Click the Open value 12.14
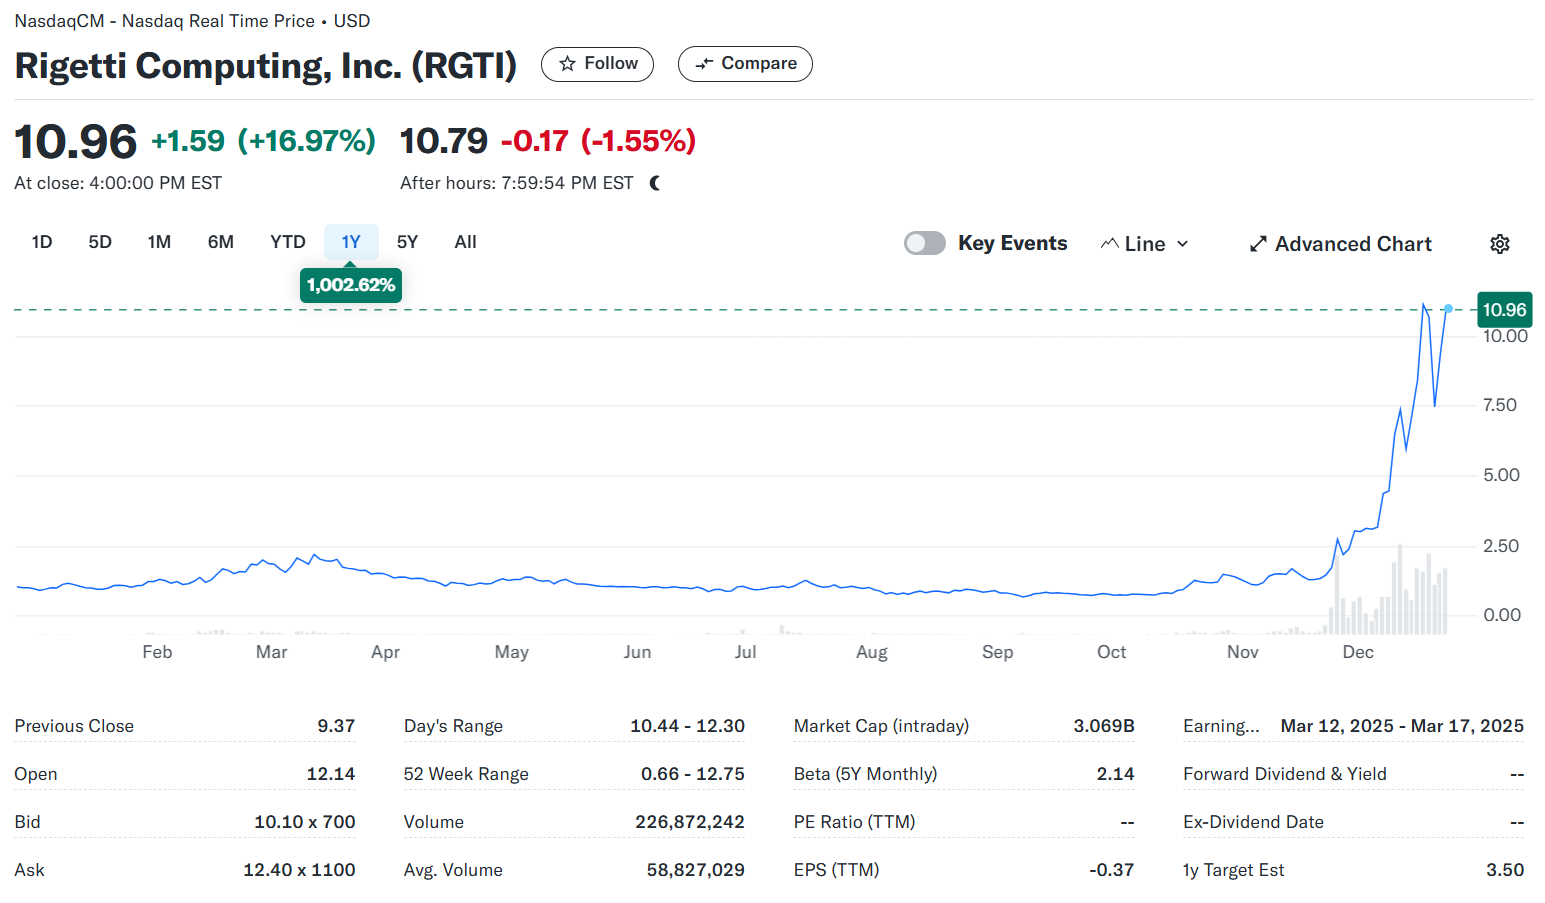The height and width of the screenshot is (903, 1545). click(x=331, y=774)
